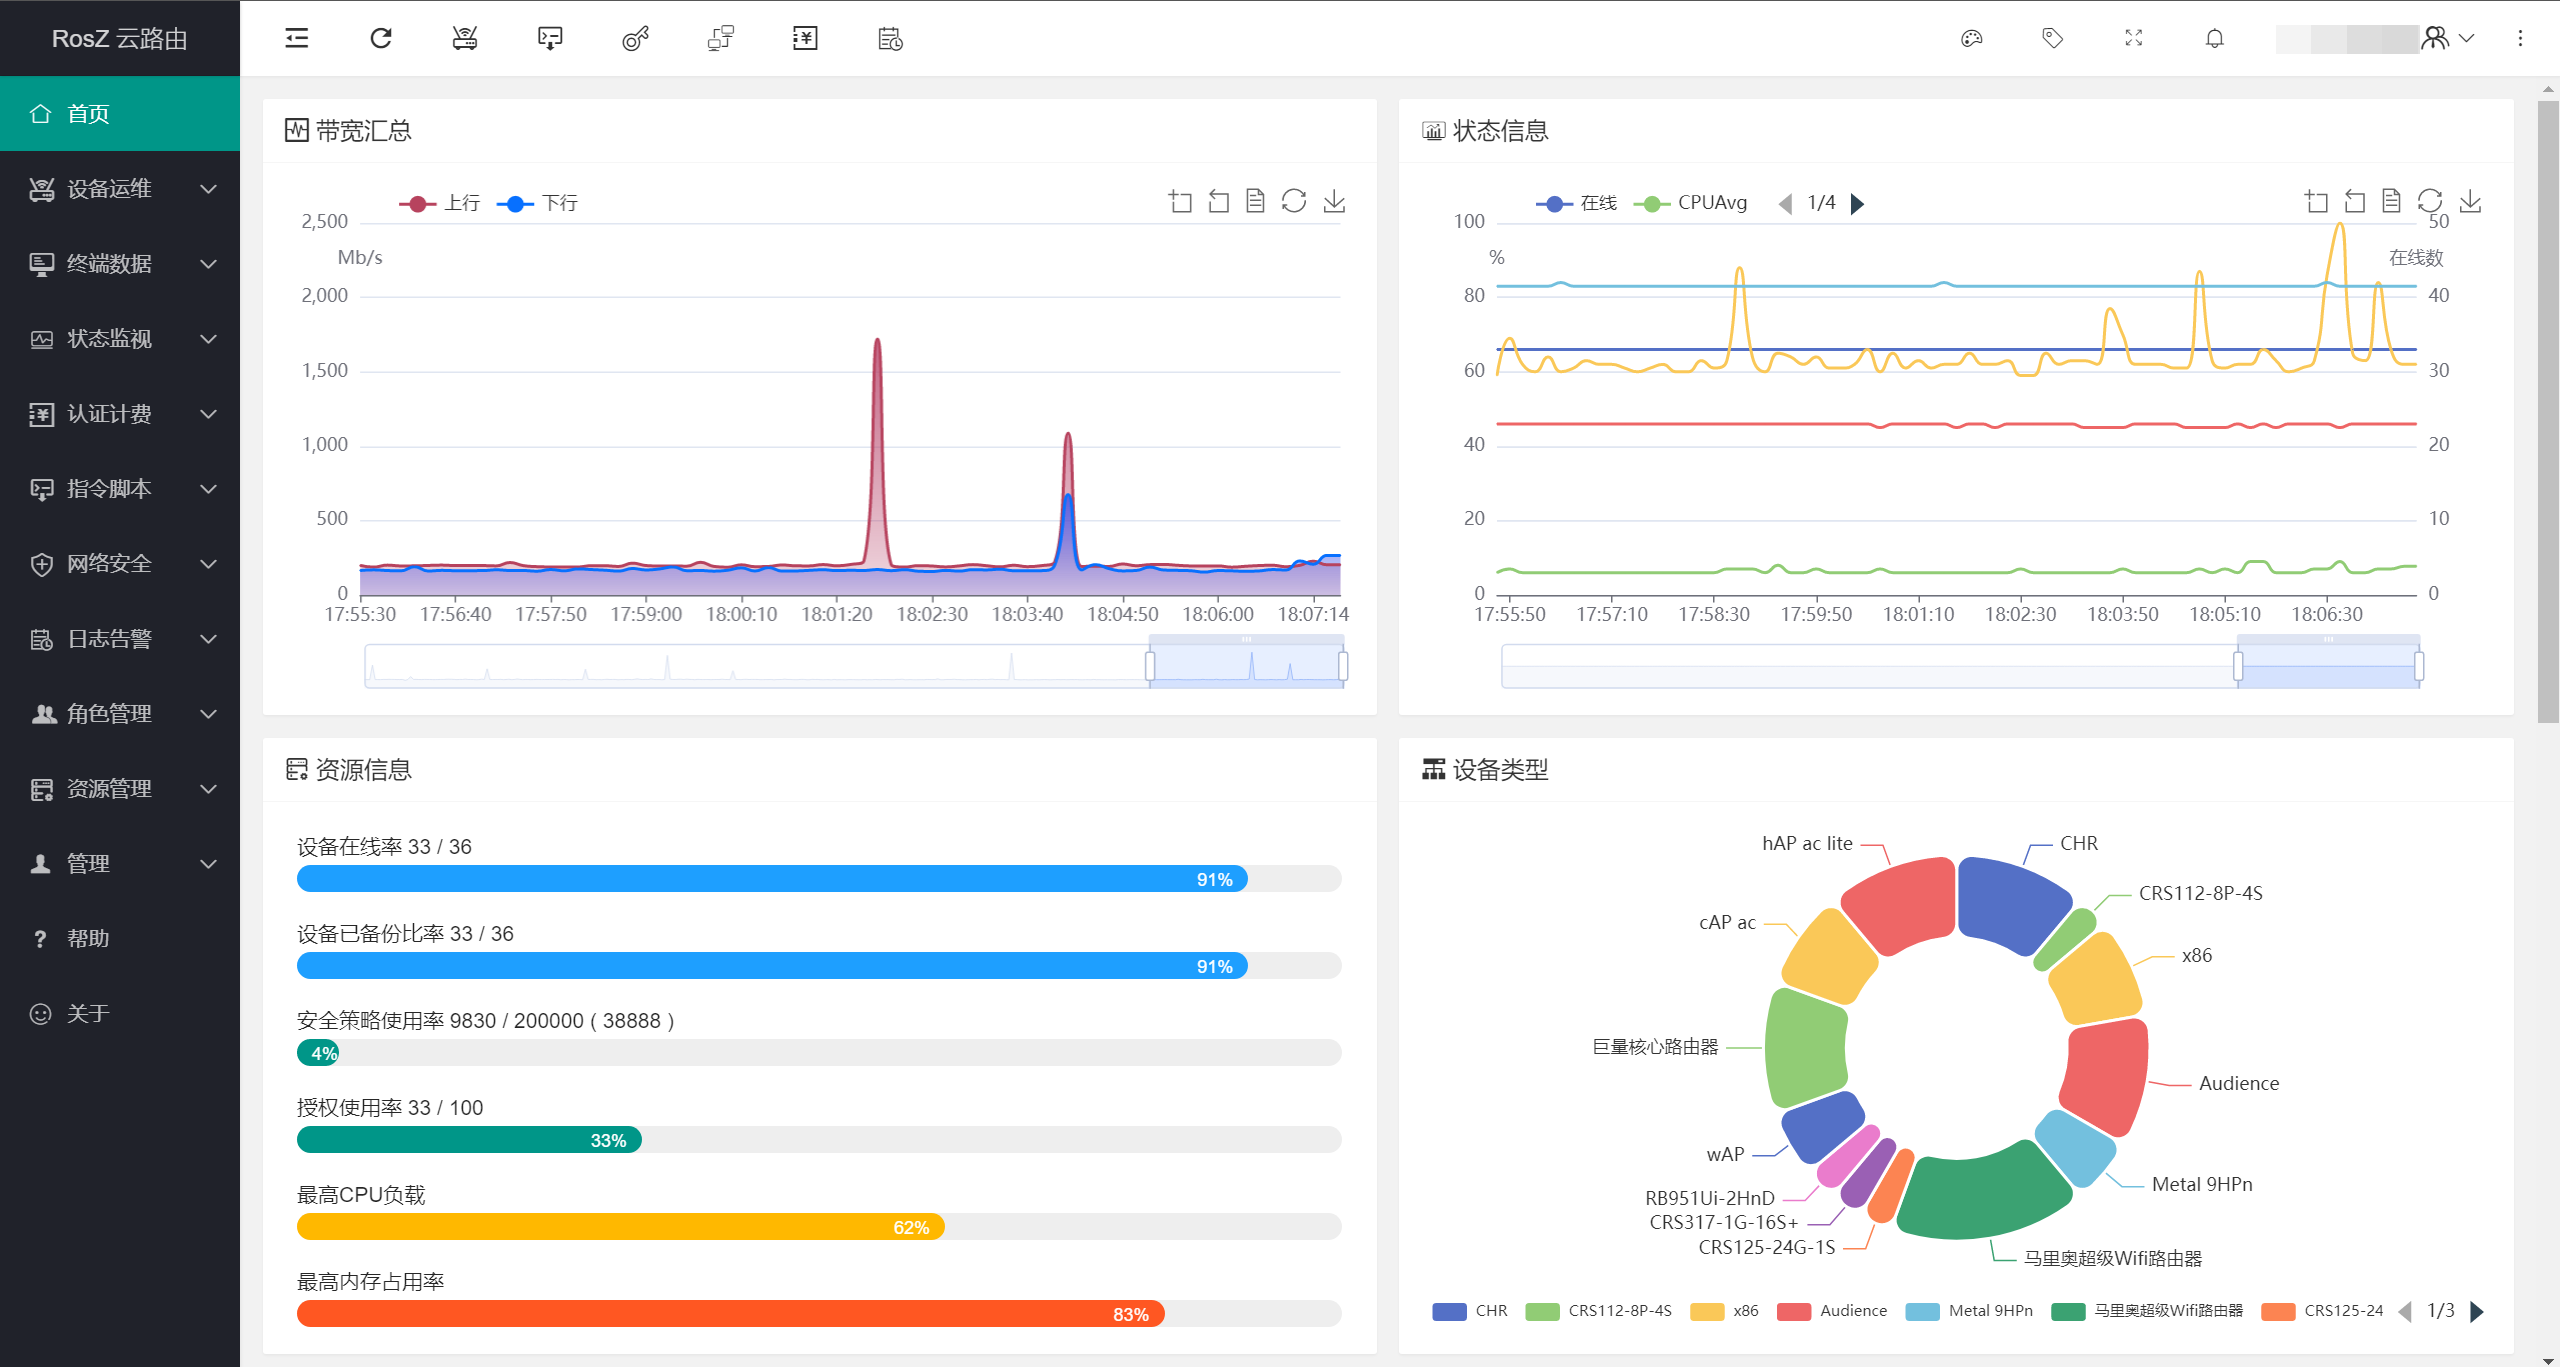Open data view of bandwidth chart
The height and width of the screenshot is (1367, 2560).
[1255, 201]
